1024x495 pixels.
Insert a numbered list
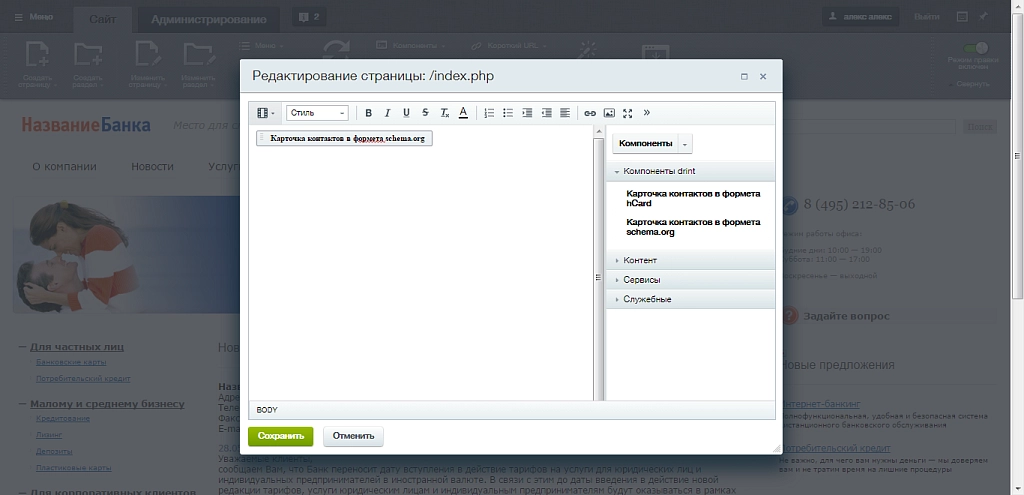[489, 113]
